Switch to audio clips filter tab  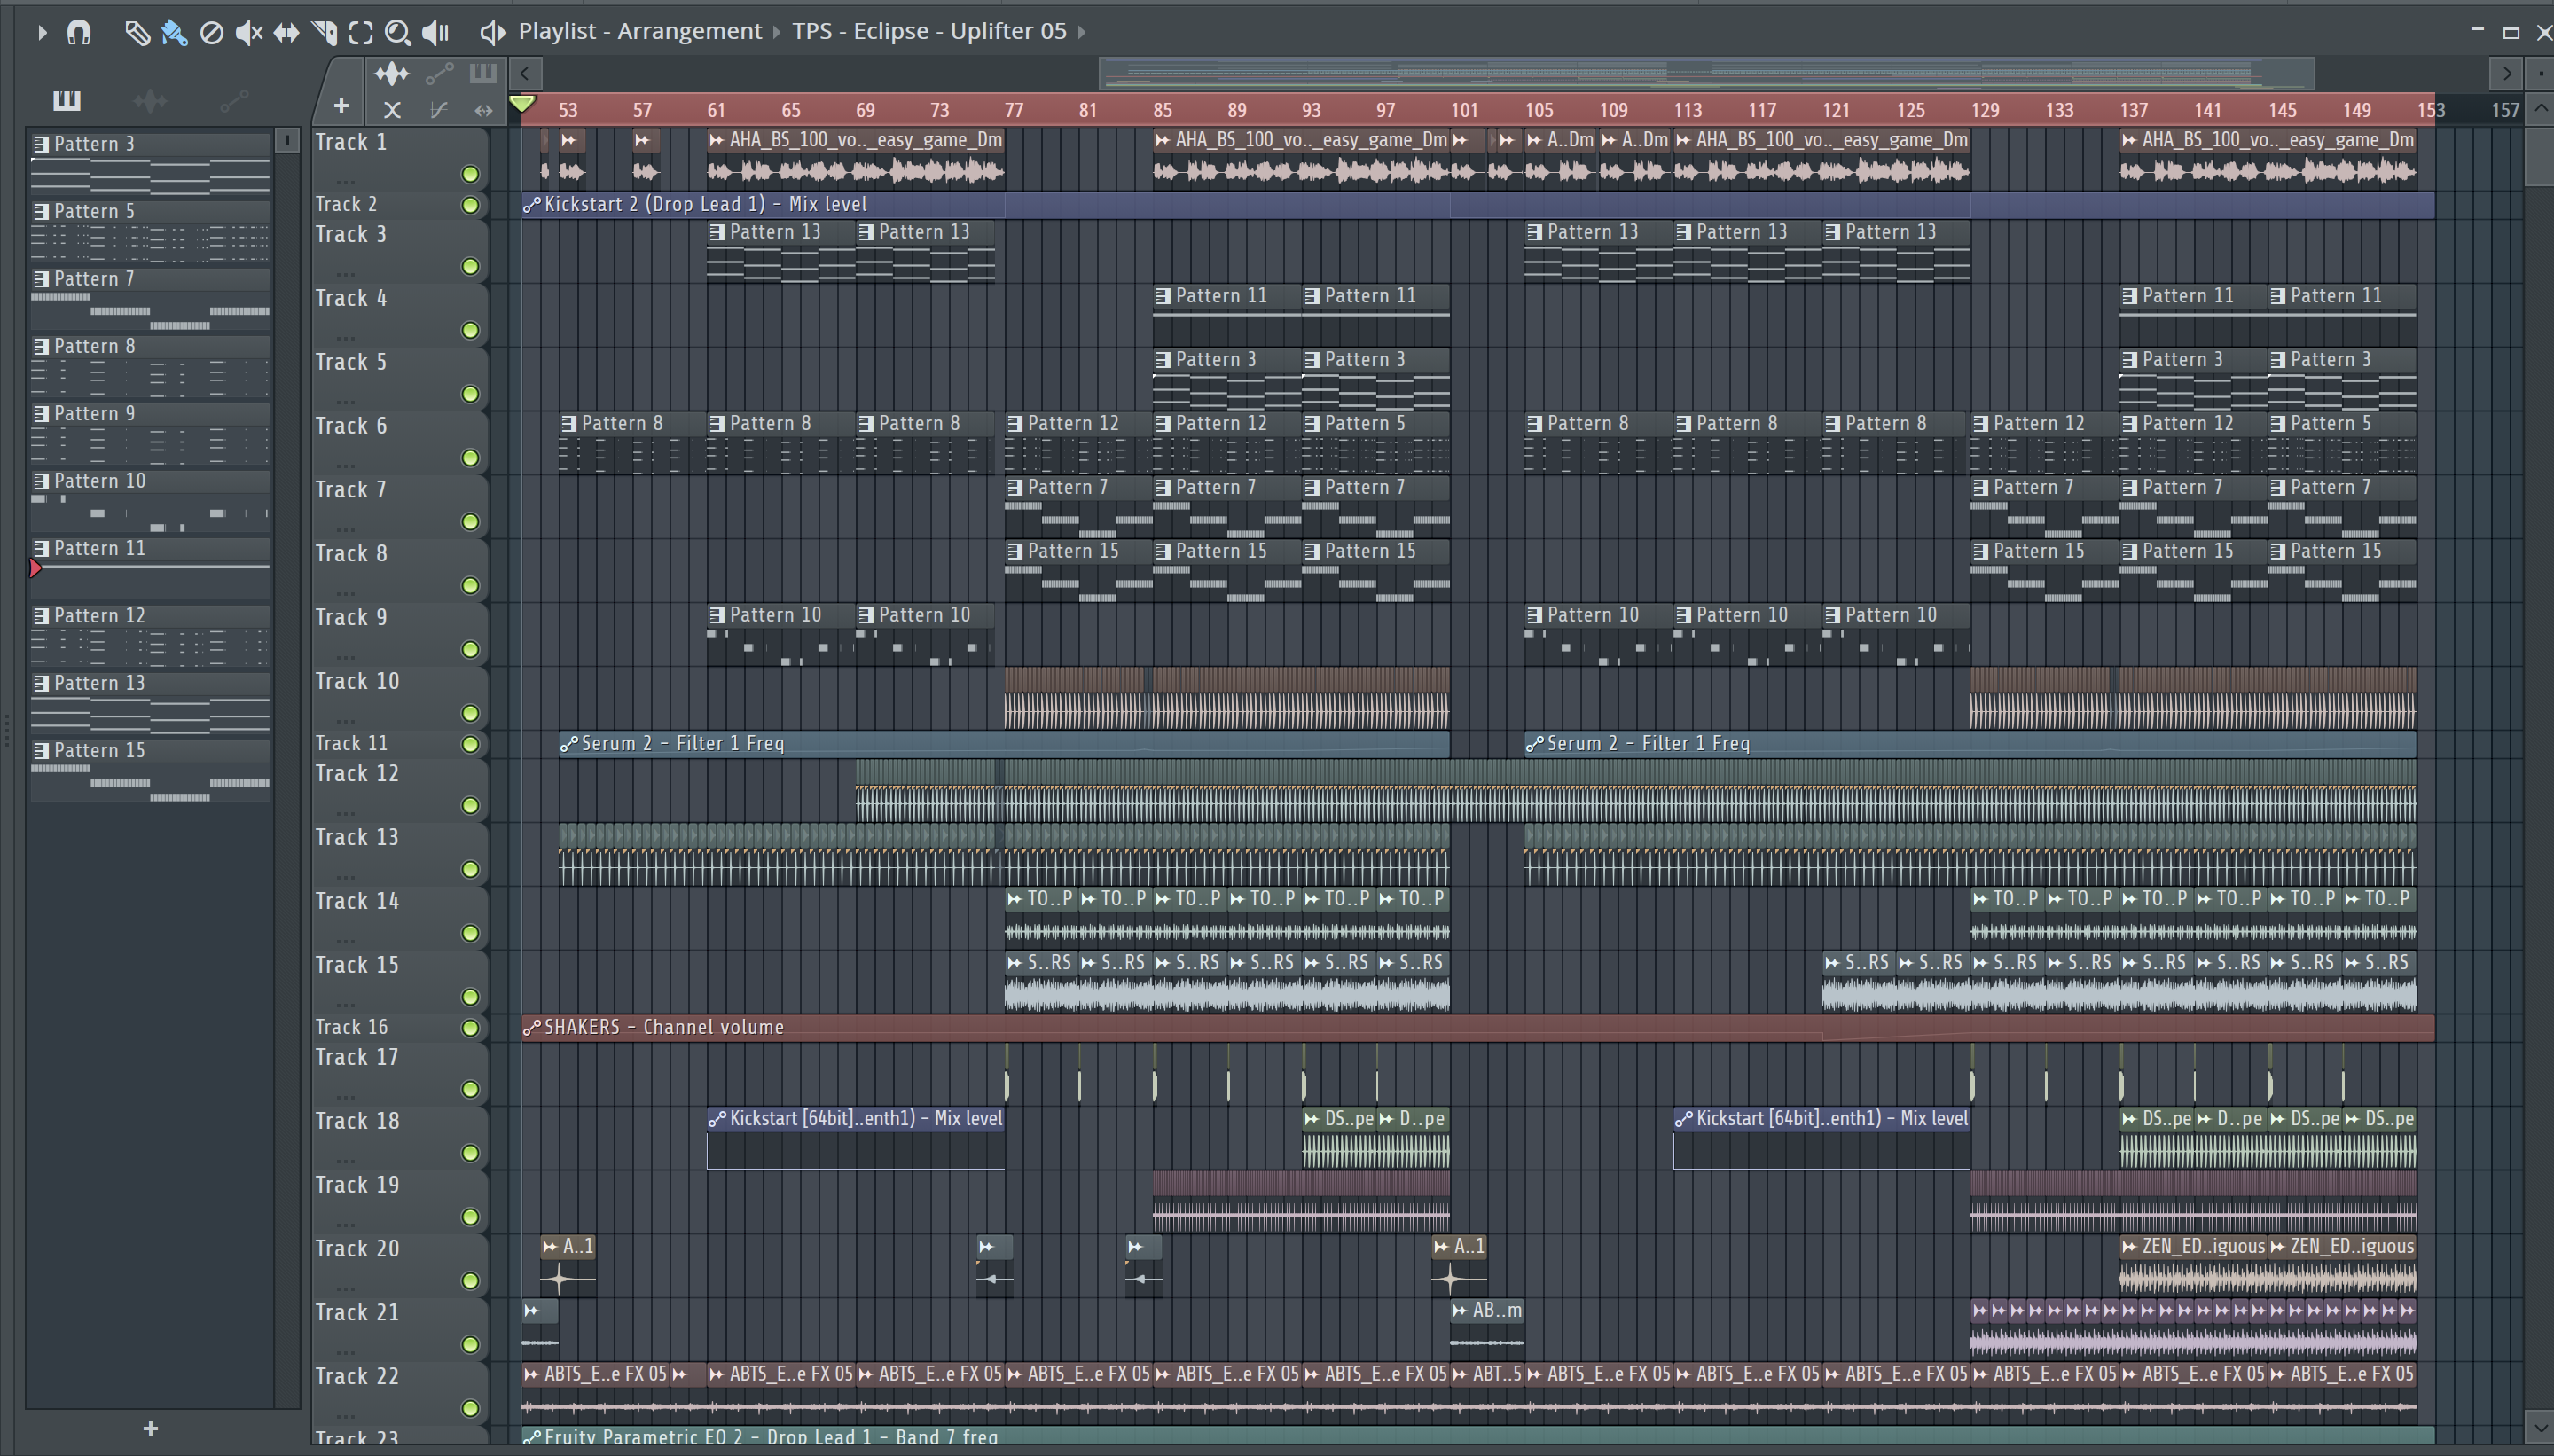tap(150, 99)
